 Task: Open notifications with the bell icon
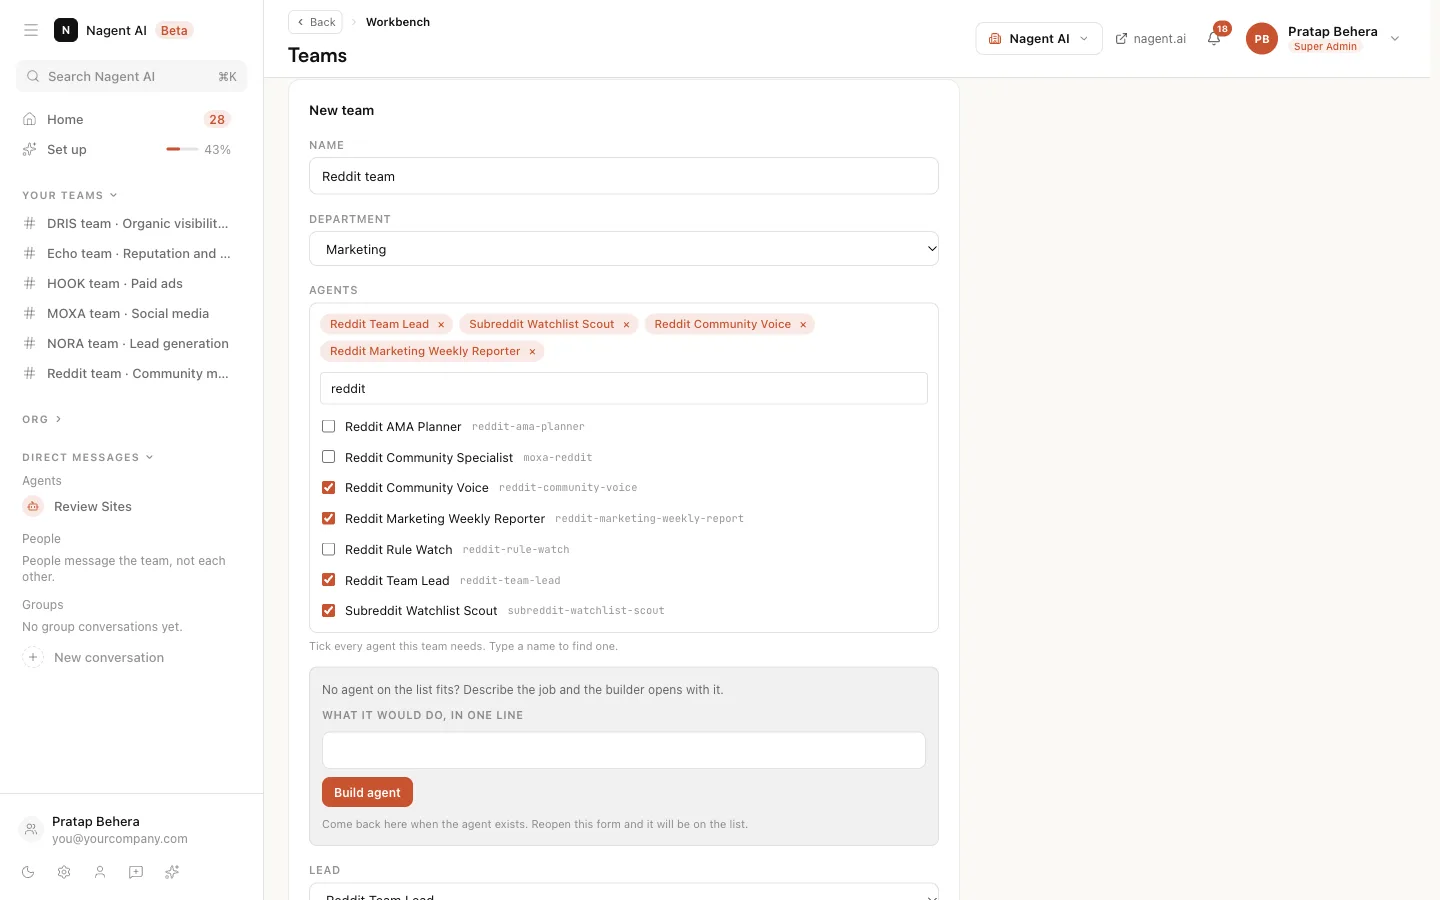pyautogui.click(x=1214, y=39)
